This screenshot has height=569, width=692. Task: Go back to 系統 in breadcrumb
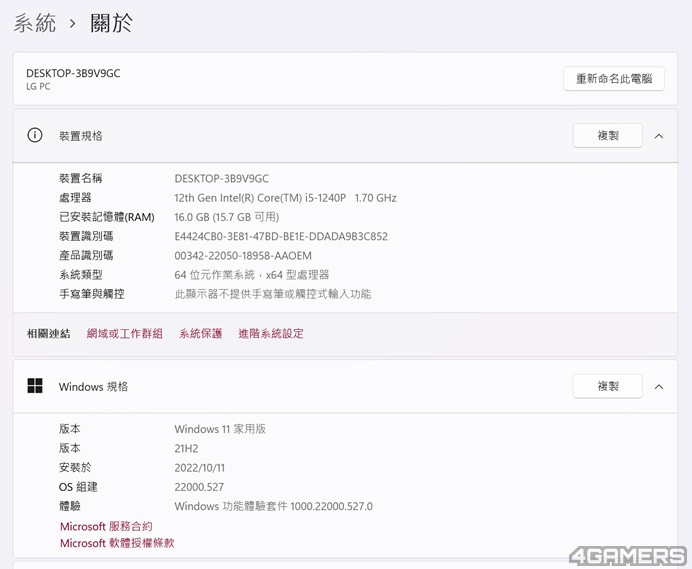coord(35,23)
